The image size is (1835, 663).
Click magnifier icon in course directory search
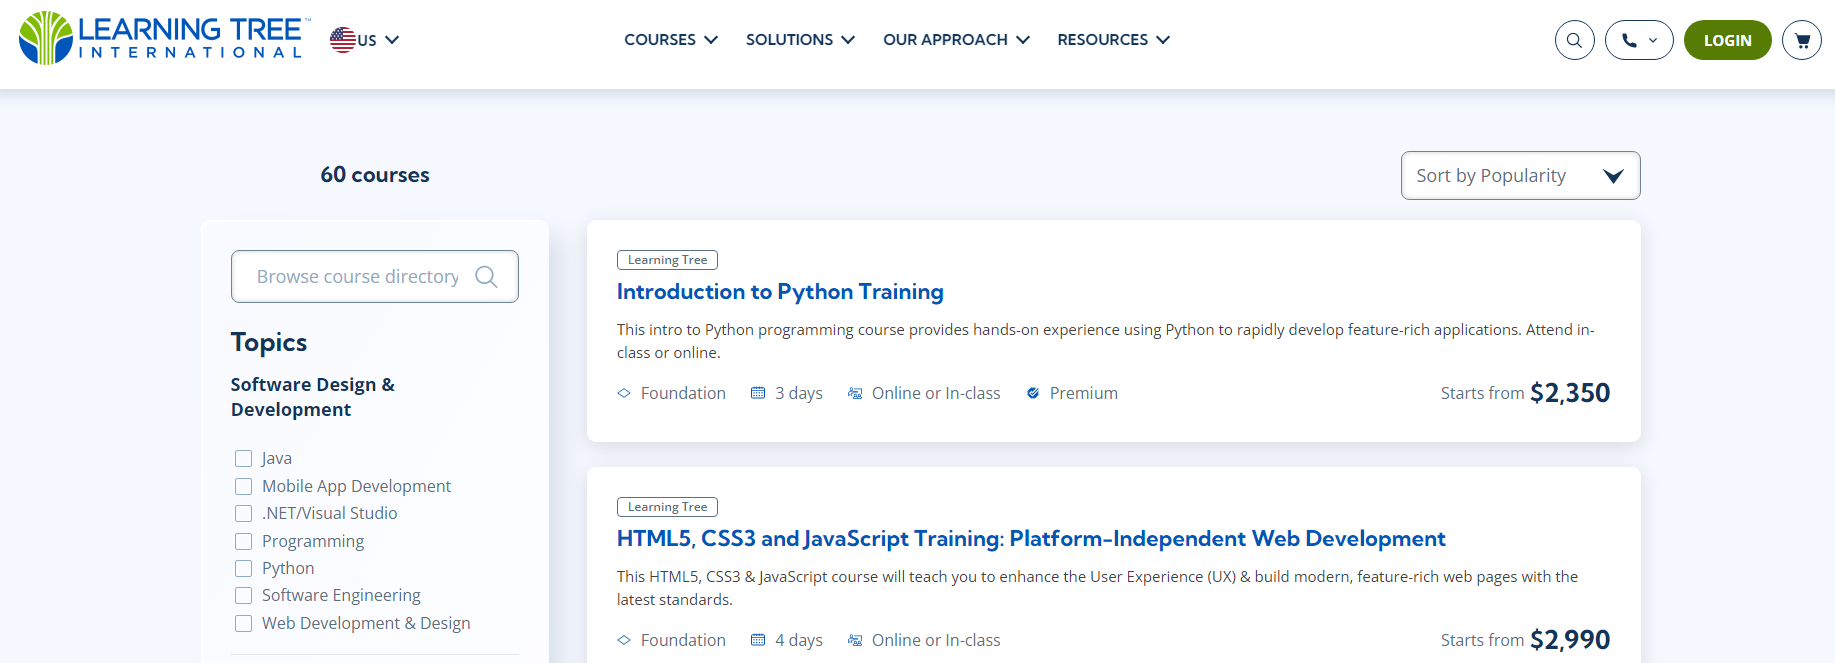point(487,277)
